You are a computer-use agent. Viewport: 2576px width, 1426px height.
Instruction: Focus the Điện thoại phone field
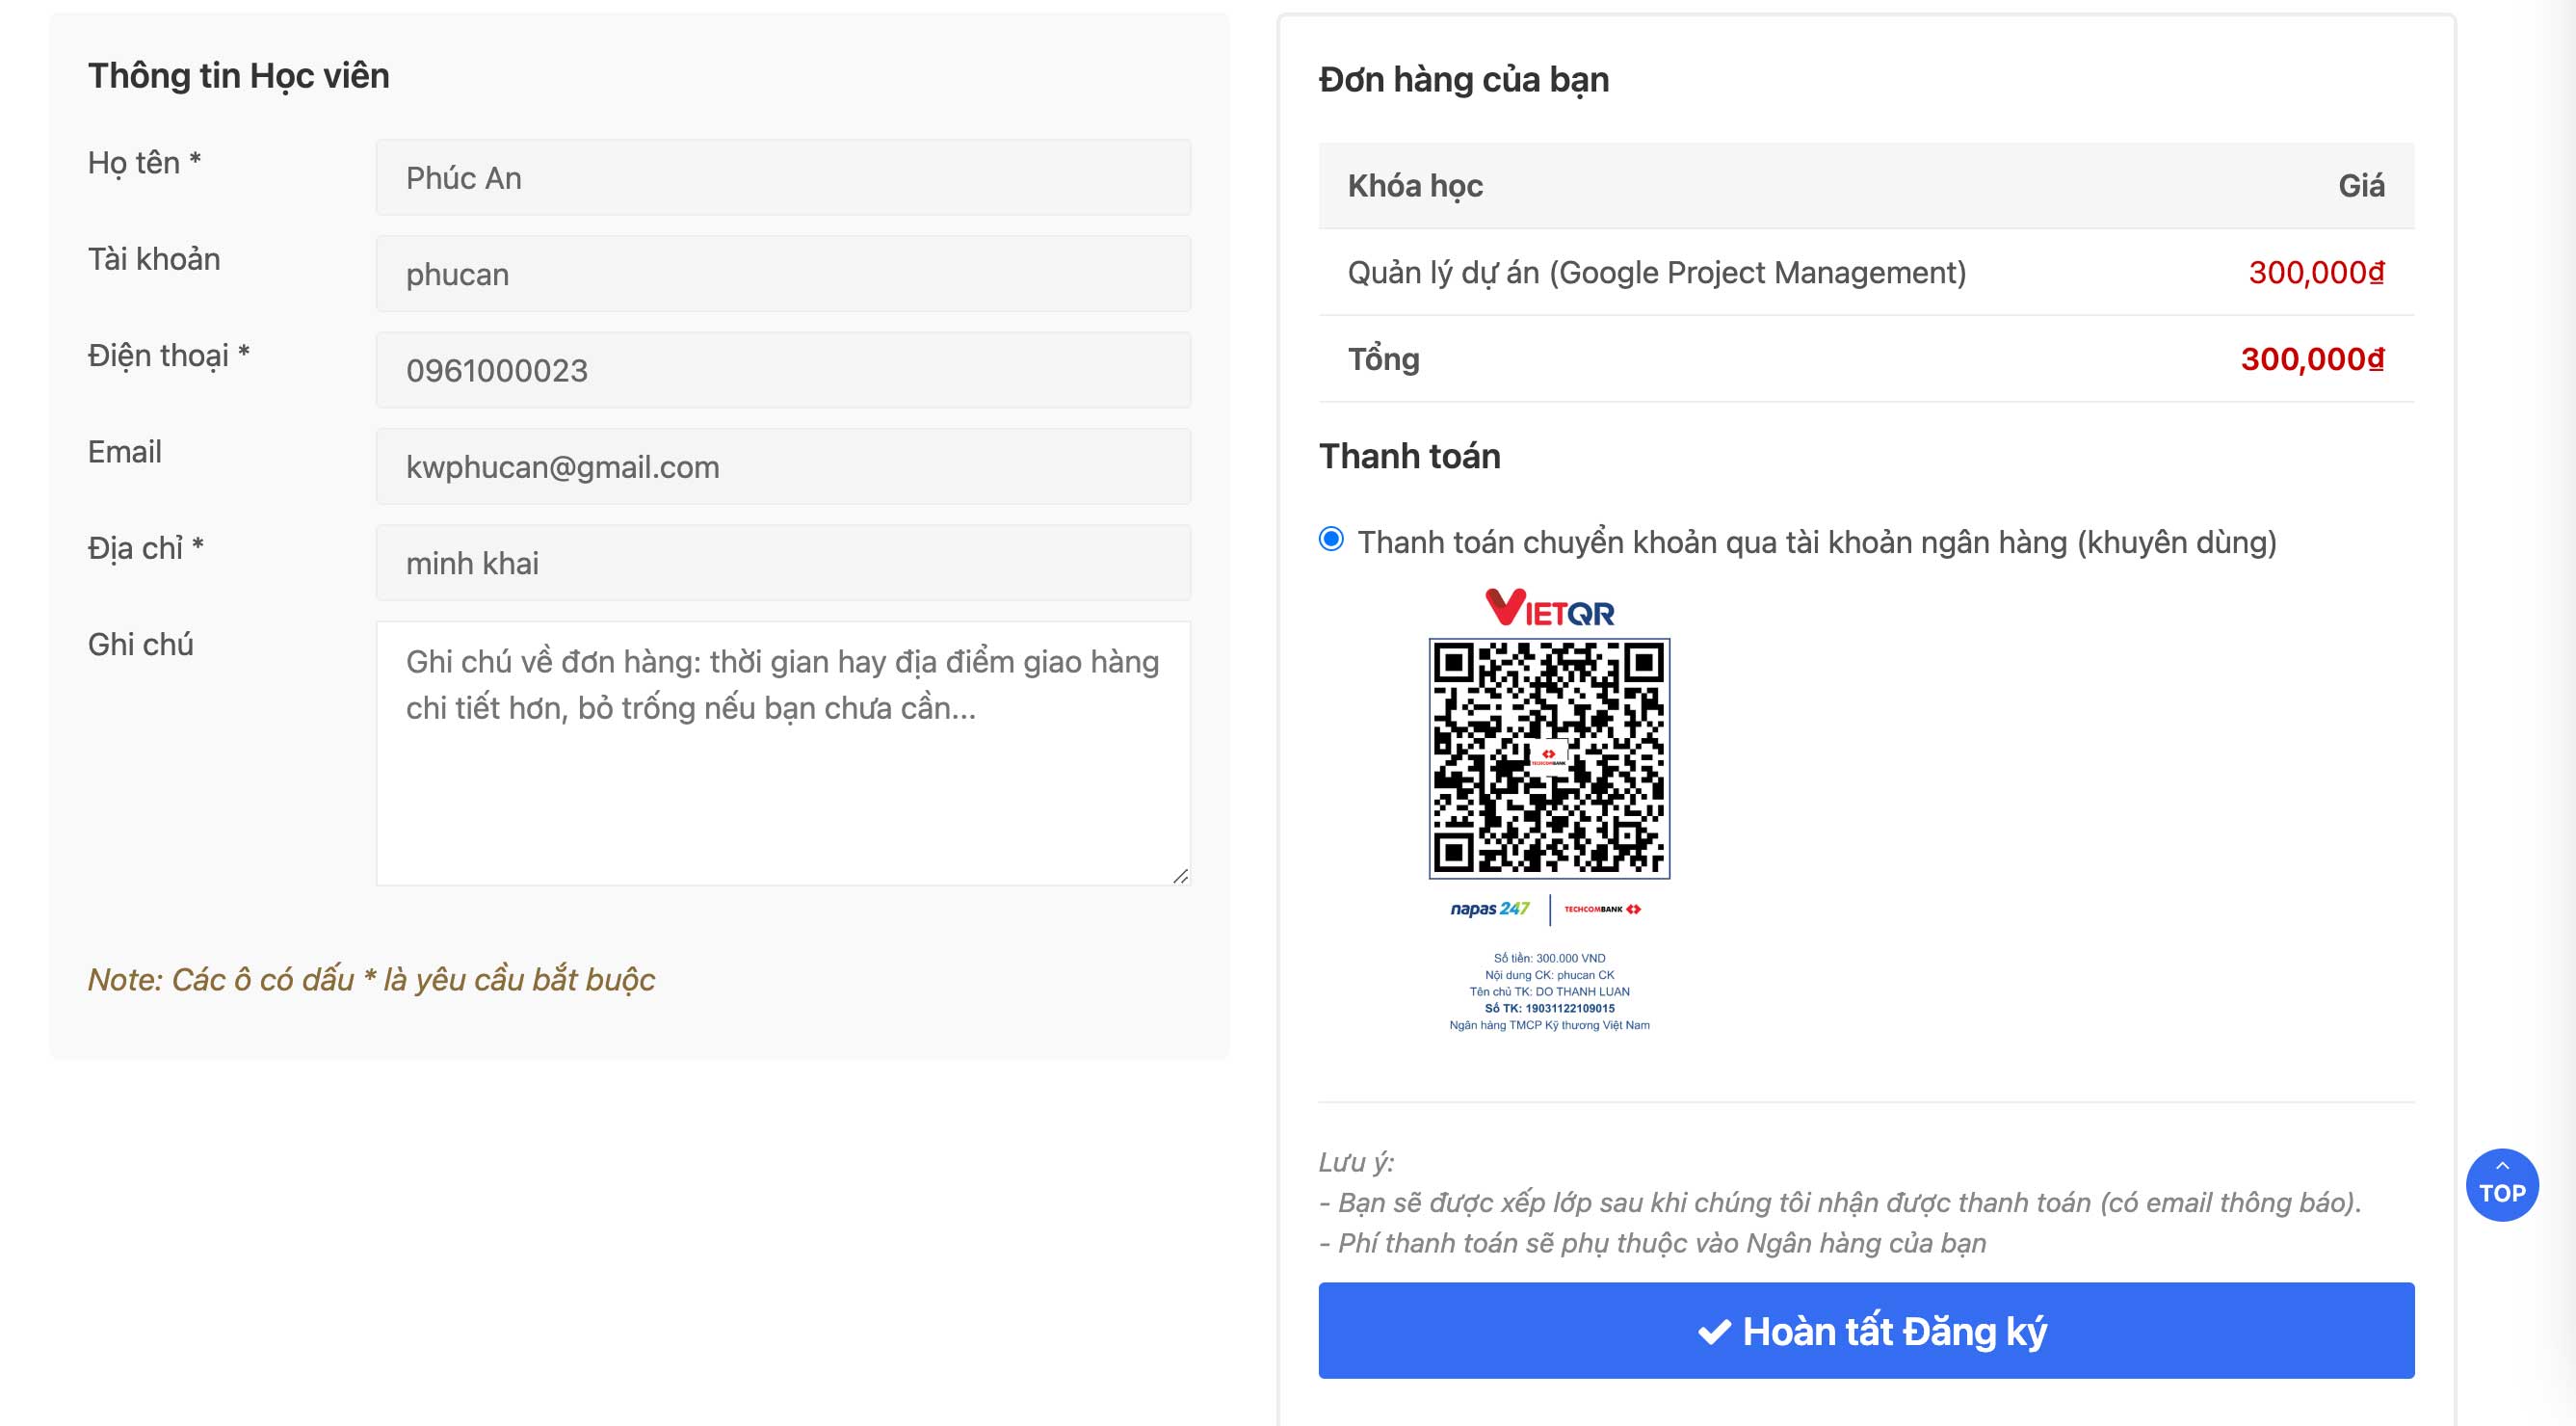[x=783, y=371]
